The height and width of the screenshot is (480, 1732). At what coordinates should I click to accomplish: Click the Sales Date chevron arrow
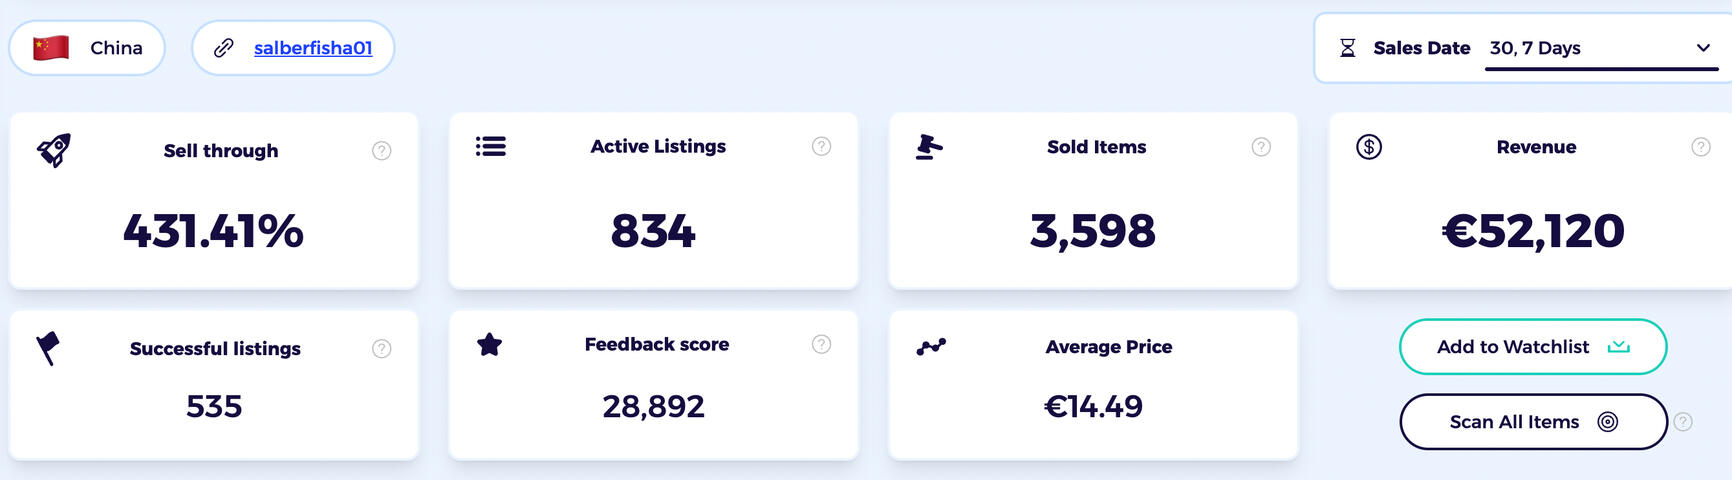(x=1703, y=48)
